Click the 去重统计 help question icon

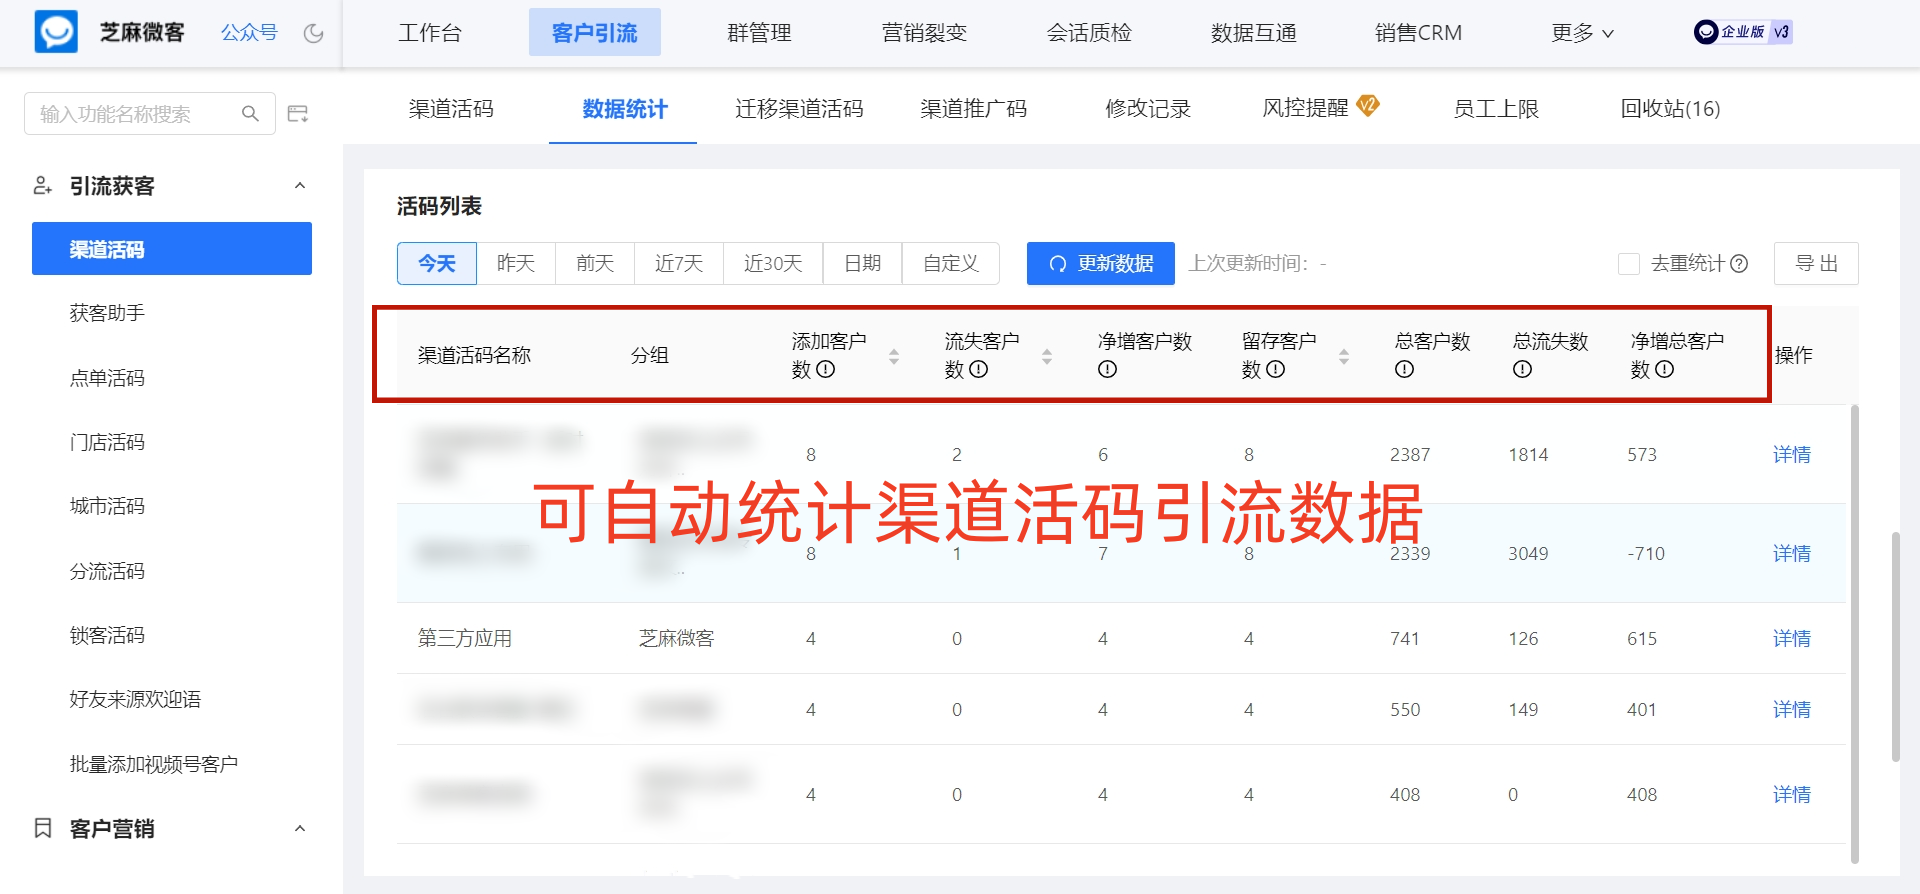point(1739,264)
